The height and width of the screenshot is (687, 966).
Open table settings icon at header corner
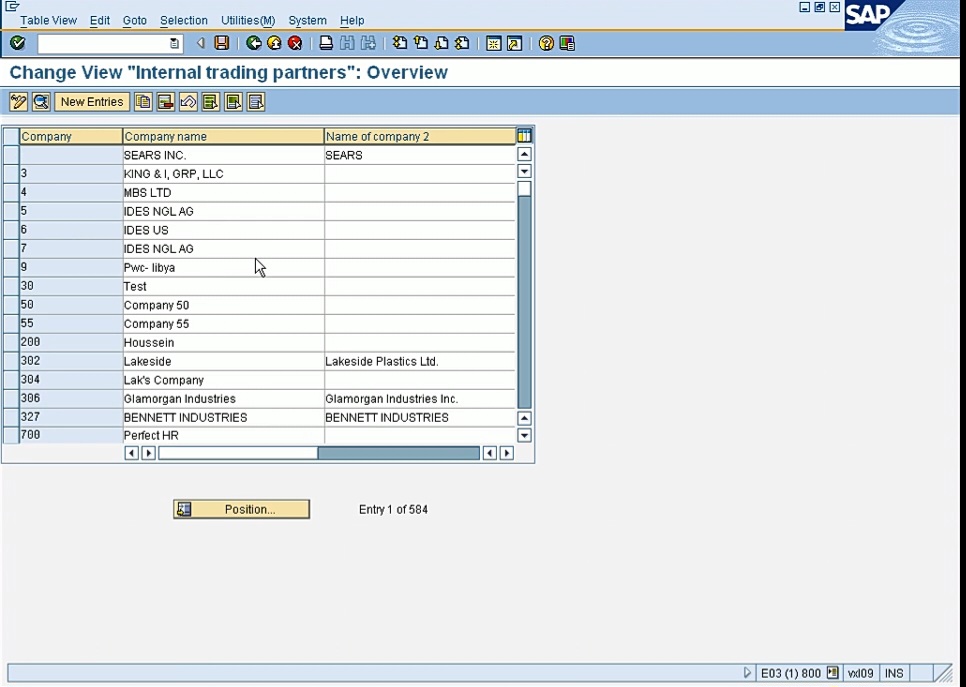pyautogui.click(x=524, y=136)
